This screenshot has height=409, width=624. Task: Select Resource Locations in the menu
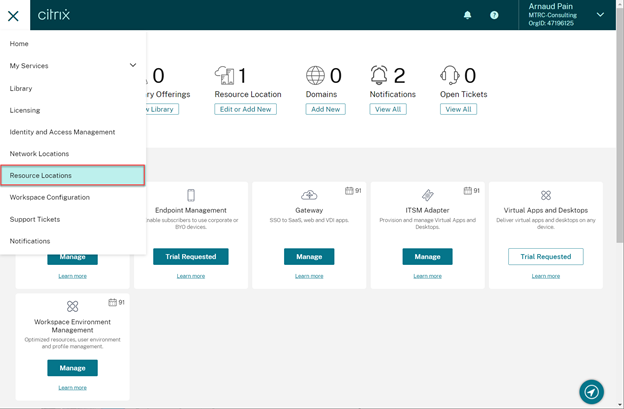click(x=73, y=175)
